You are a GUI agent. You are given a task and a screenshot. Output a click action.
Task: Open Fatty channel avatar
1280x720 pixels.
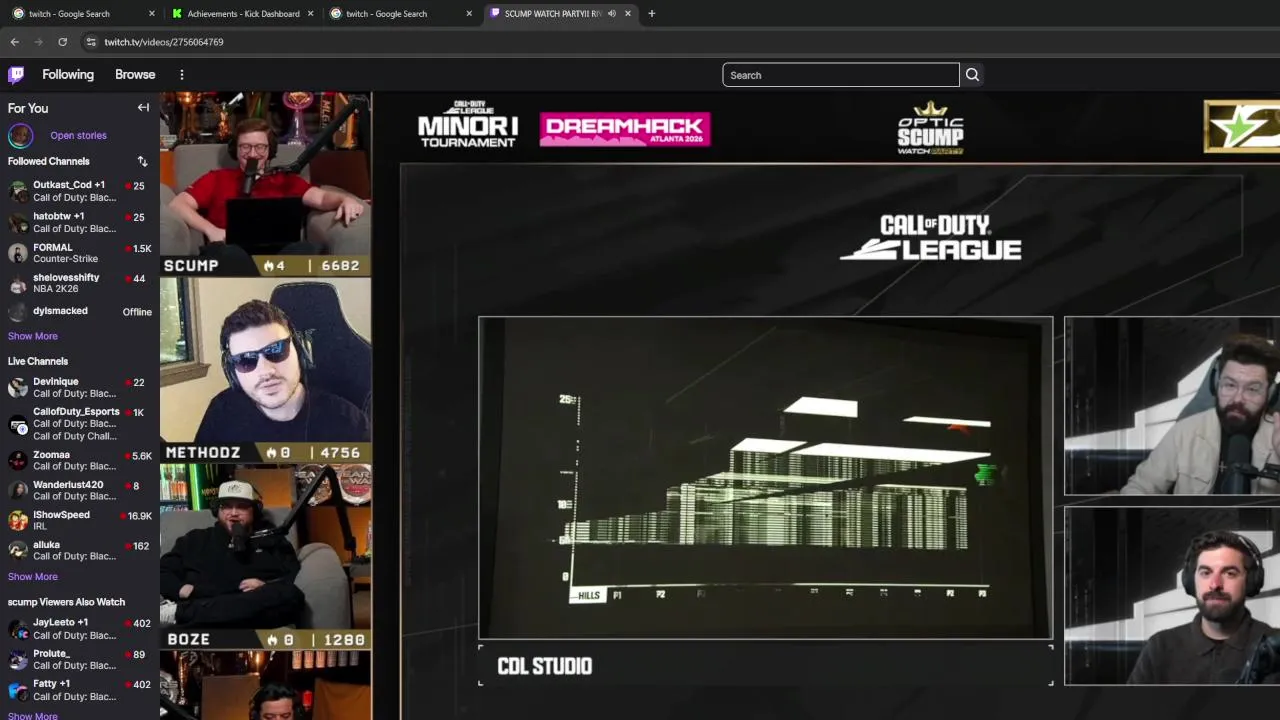(18, 690)
